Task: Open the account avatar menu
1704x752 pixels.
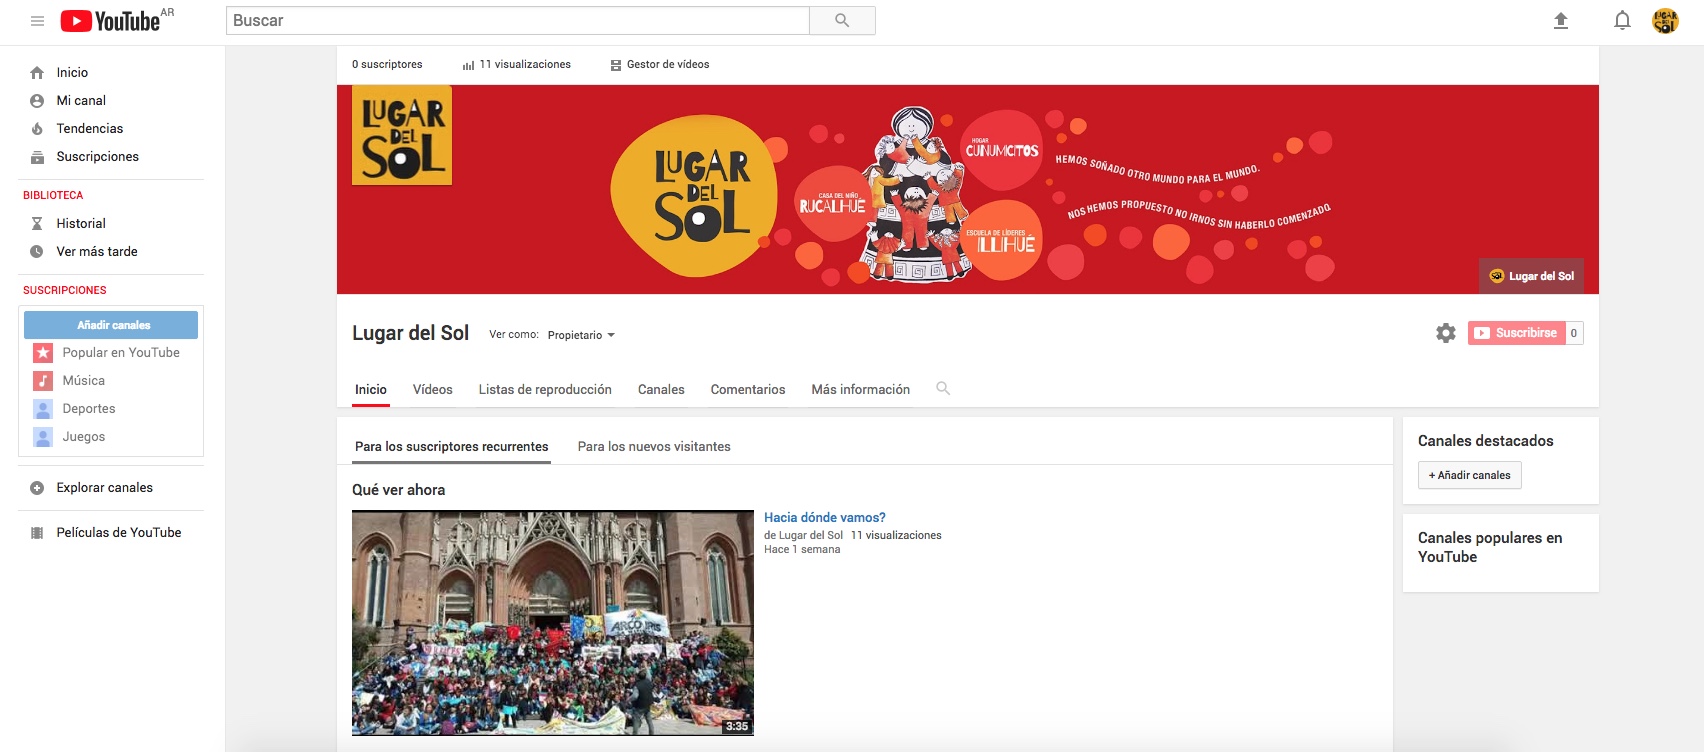Action: pos(1666,21)
